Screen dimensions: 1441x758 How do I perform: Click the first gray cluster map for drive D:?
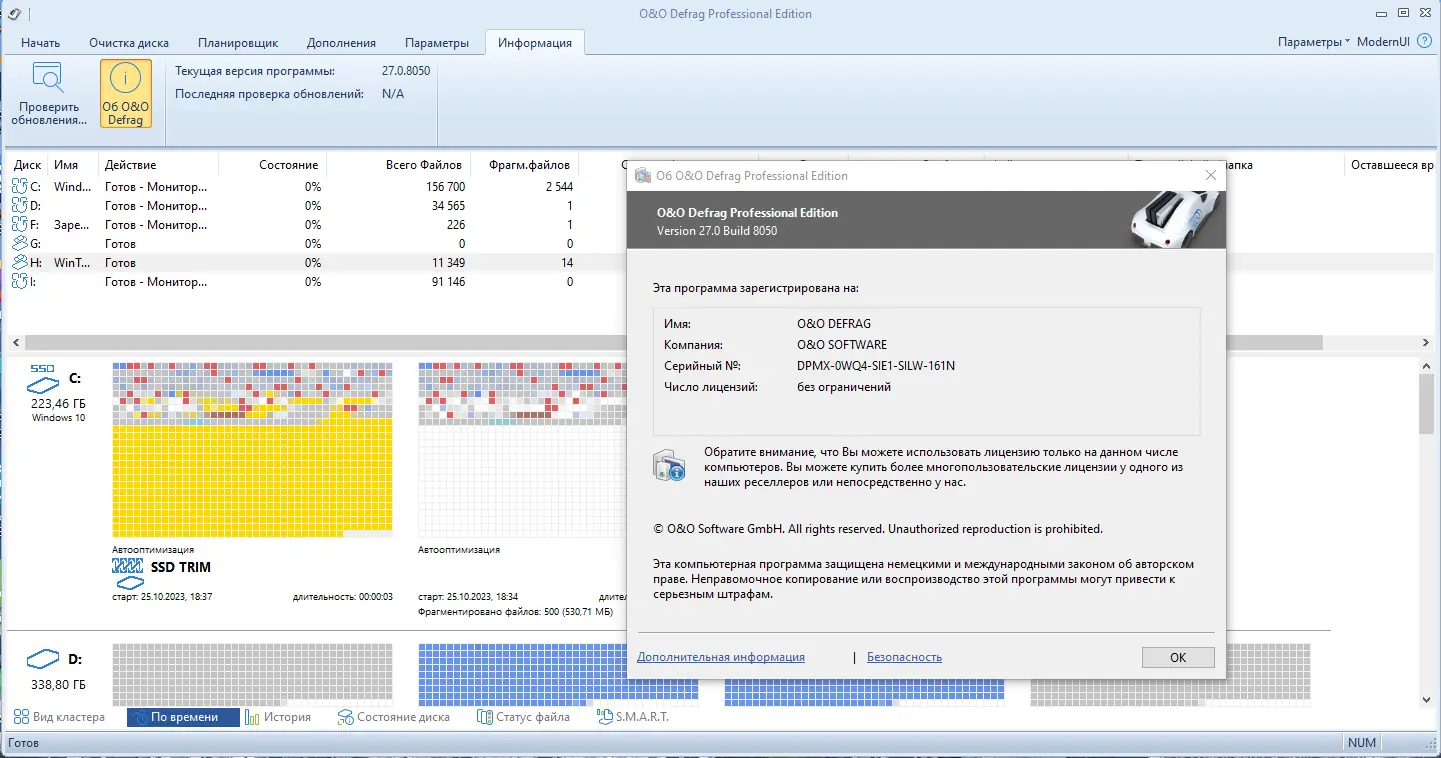(x=252, y=675)
